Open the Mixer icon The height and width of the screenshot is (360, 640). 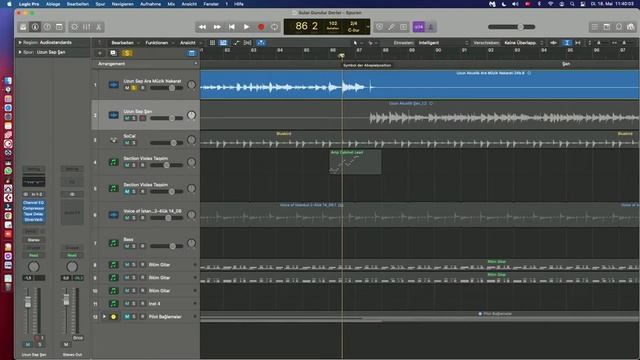[87, 27]
